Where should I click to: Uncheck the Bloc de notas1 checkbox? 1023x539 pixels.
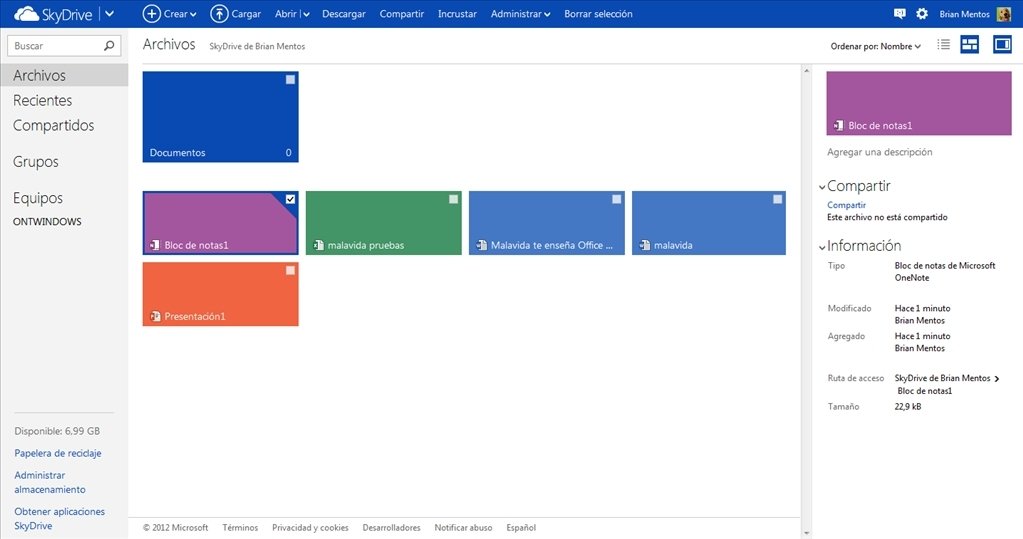(290, 199)
